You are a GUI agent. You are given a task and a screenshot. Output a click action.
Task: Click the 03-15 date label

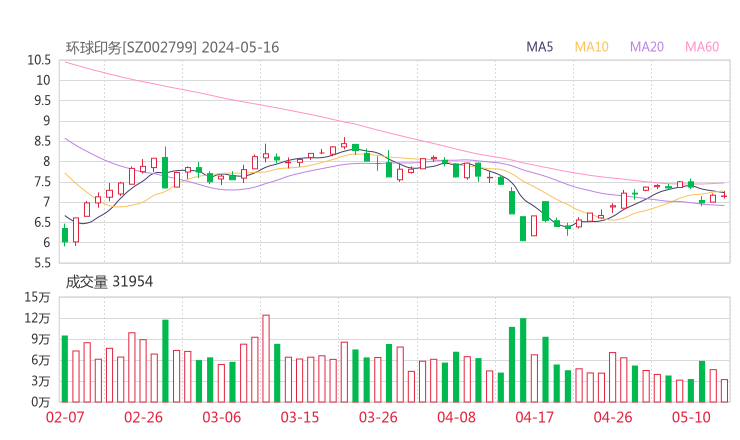pyautogui.click(x=300, y=417)
